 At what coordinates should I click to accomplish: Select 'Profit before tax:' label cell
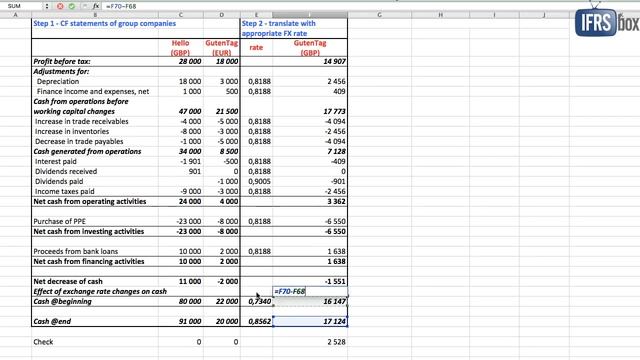point(95,62)
